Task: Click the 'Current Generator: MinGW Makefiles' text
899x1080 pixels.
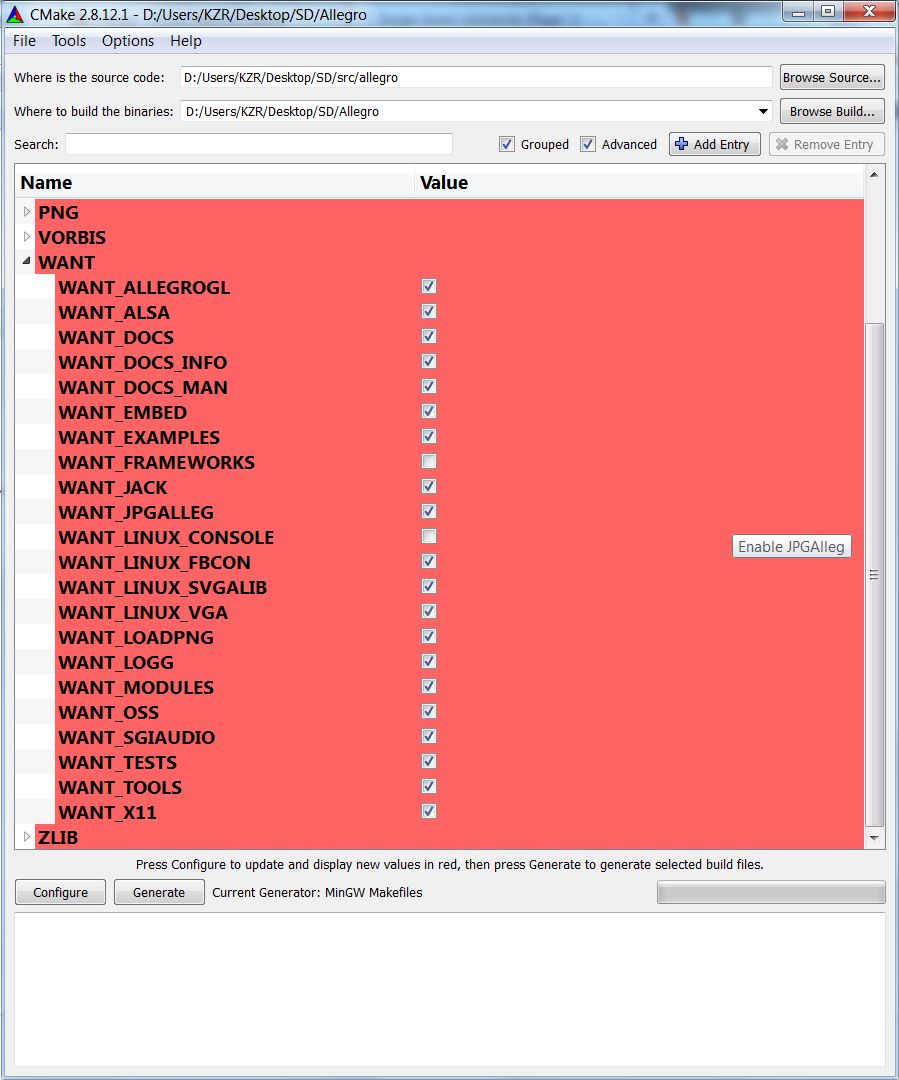Action: click(x=318, y=893)
